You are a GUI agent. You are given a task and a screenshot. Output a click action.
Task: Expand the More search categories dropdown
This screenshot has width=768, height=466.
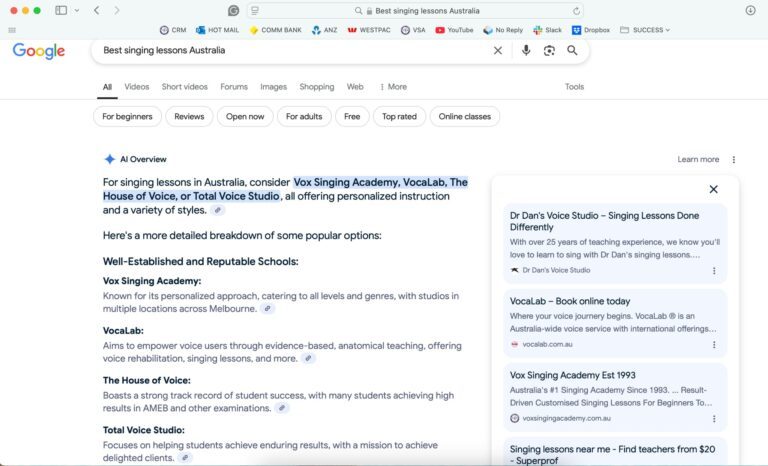click(393, 87)
